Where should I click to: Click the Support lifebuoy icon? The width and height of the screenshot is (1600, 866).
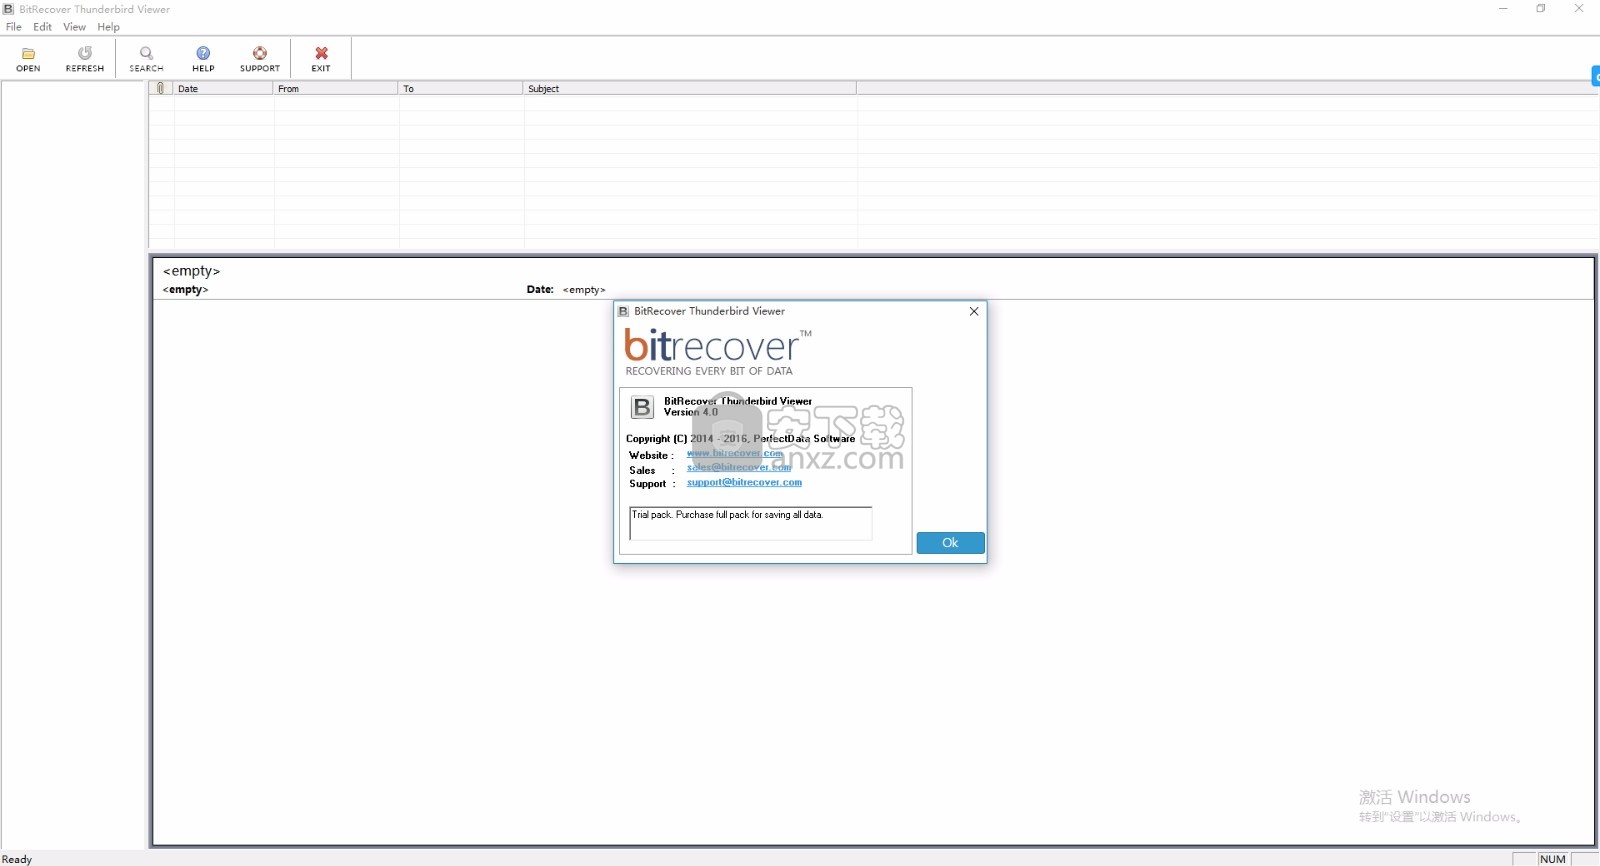point(260,54)
